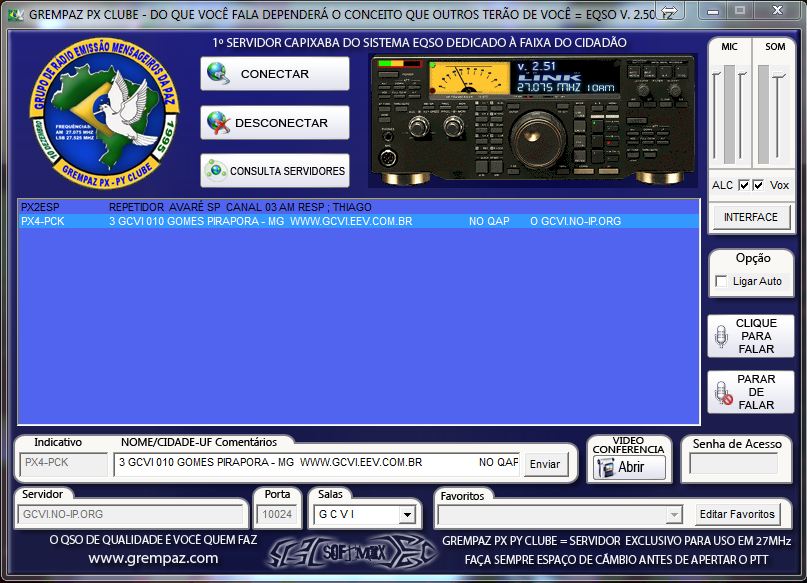Click the radio transceiver image

532,120
